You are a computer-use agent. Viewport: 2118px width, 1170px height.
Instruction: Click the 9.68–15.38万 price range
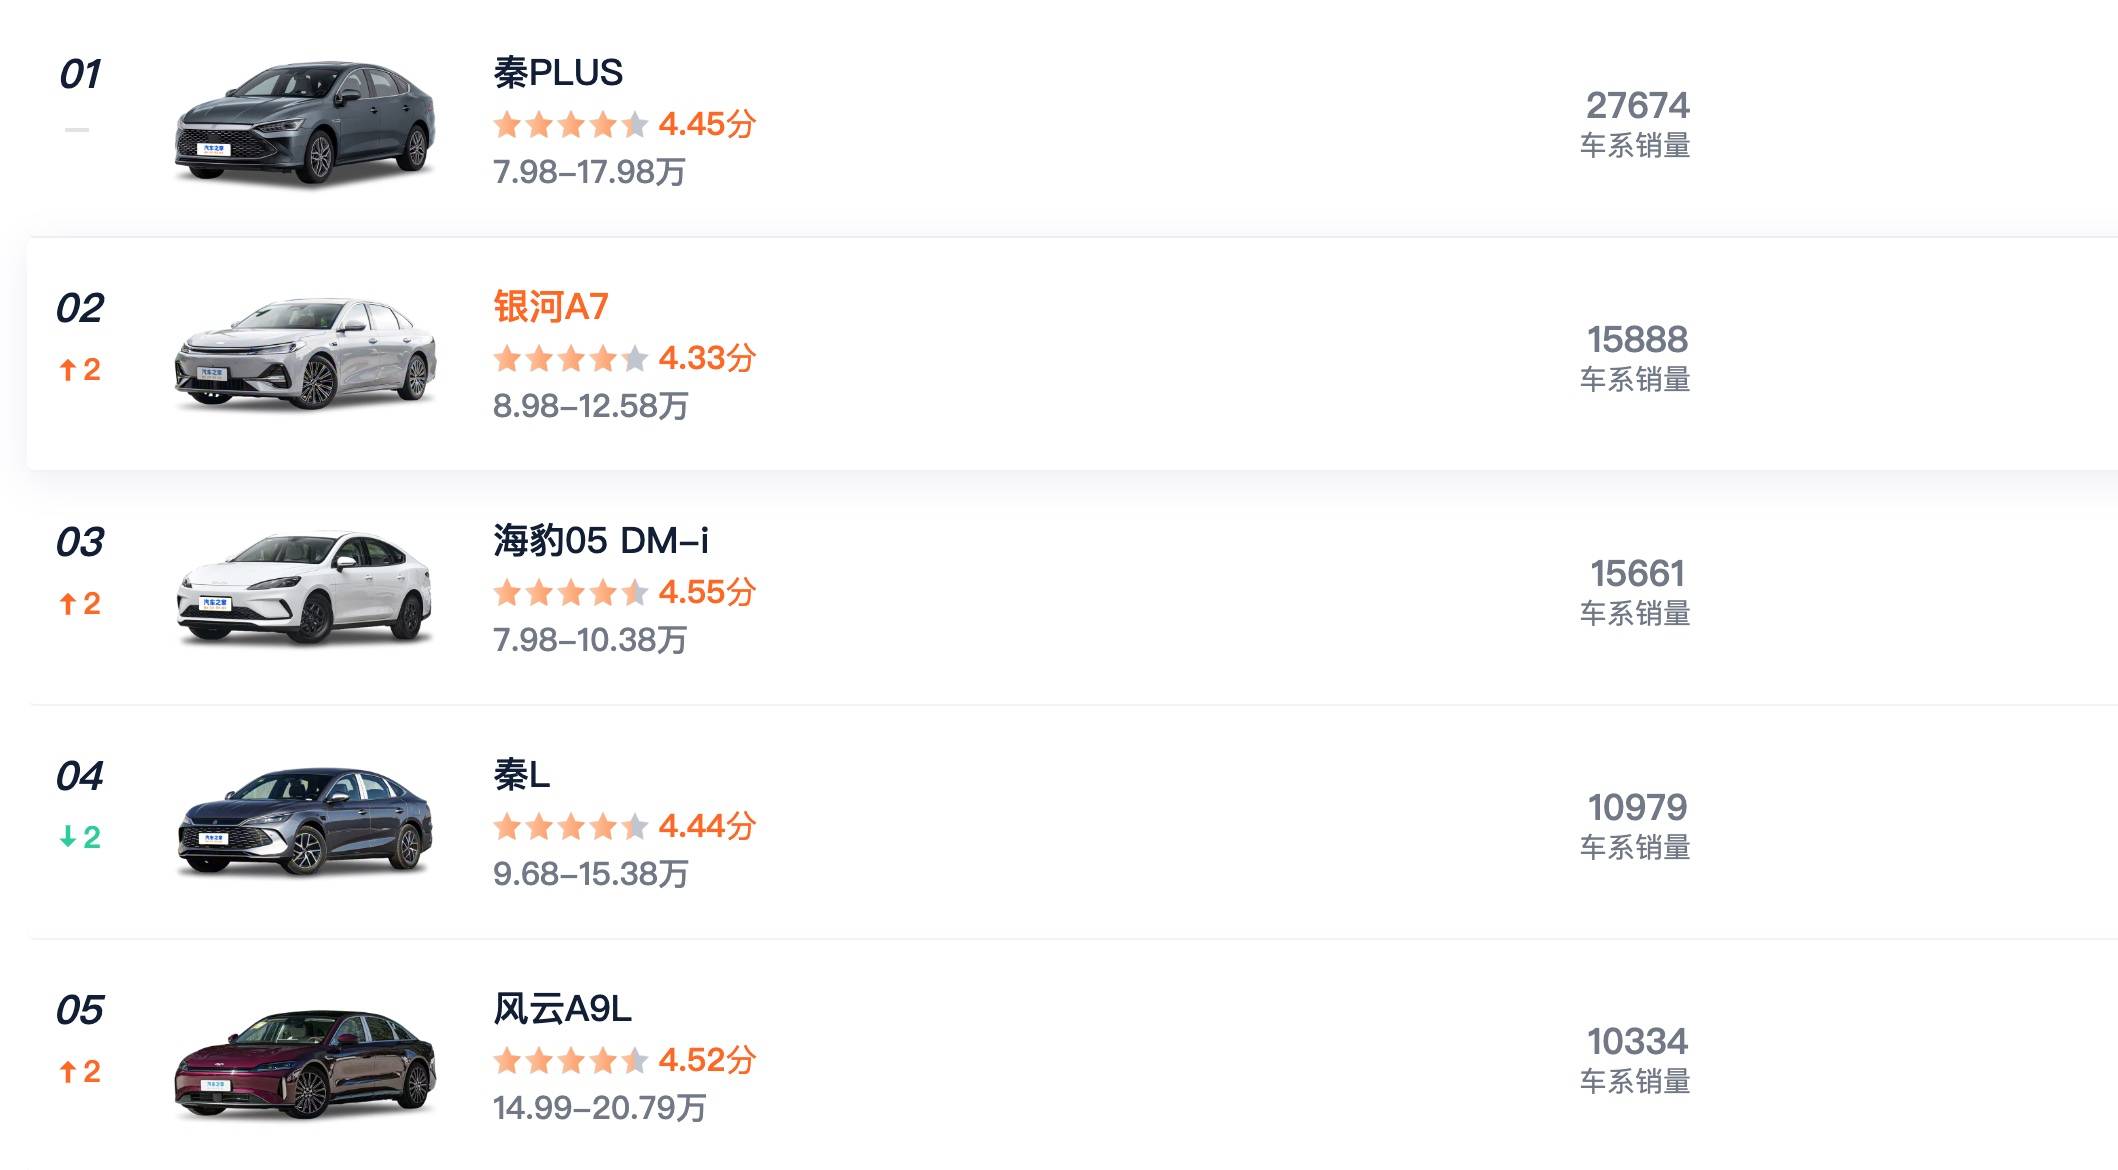590,875
